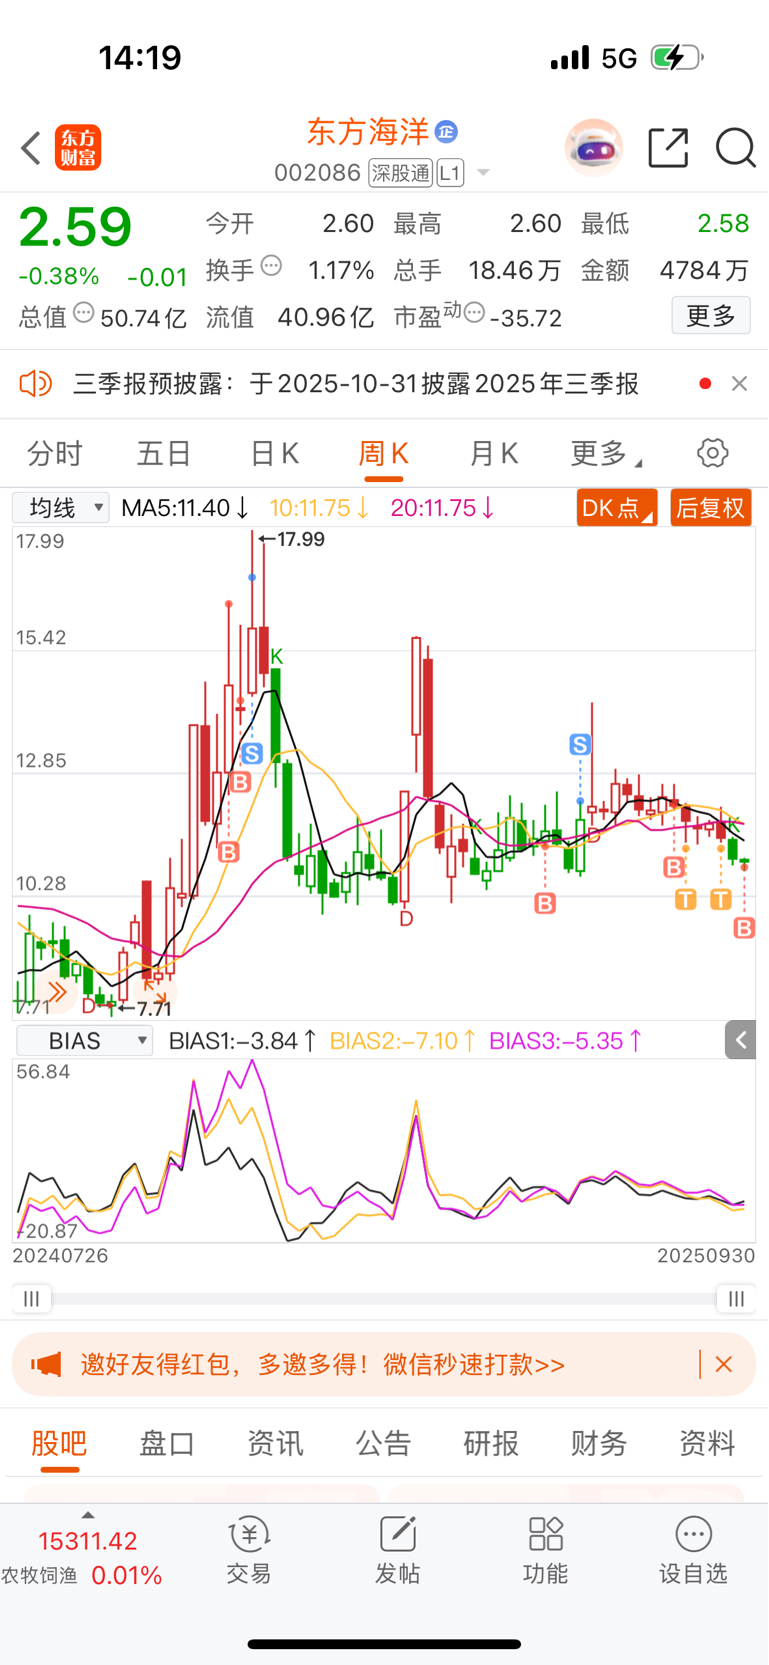
Task: Tap info icon next to 总值
Action: 84,313
